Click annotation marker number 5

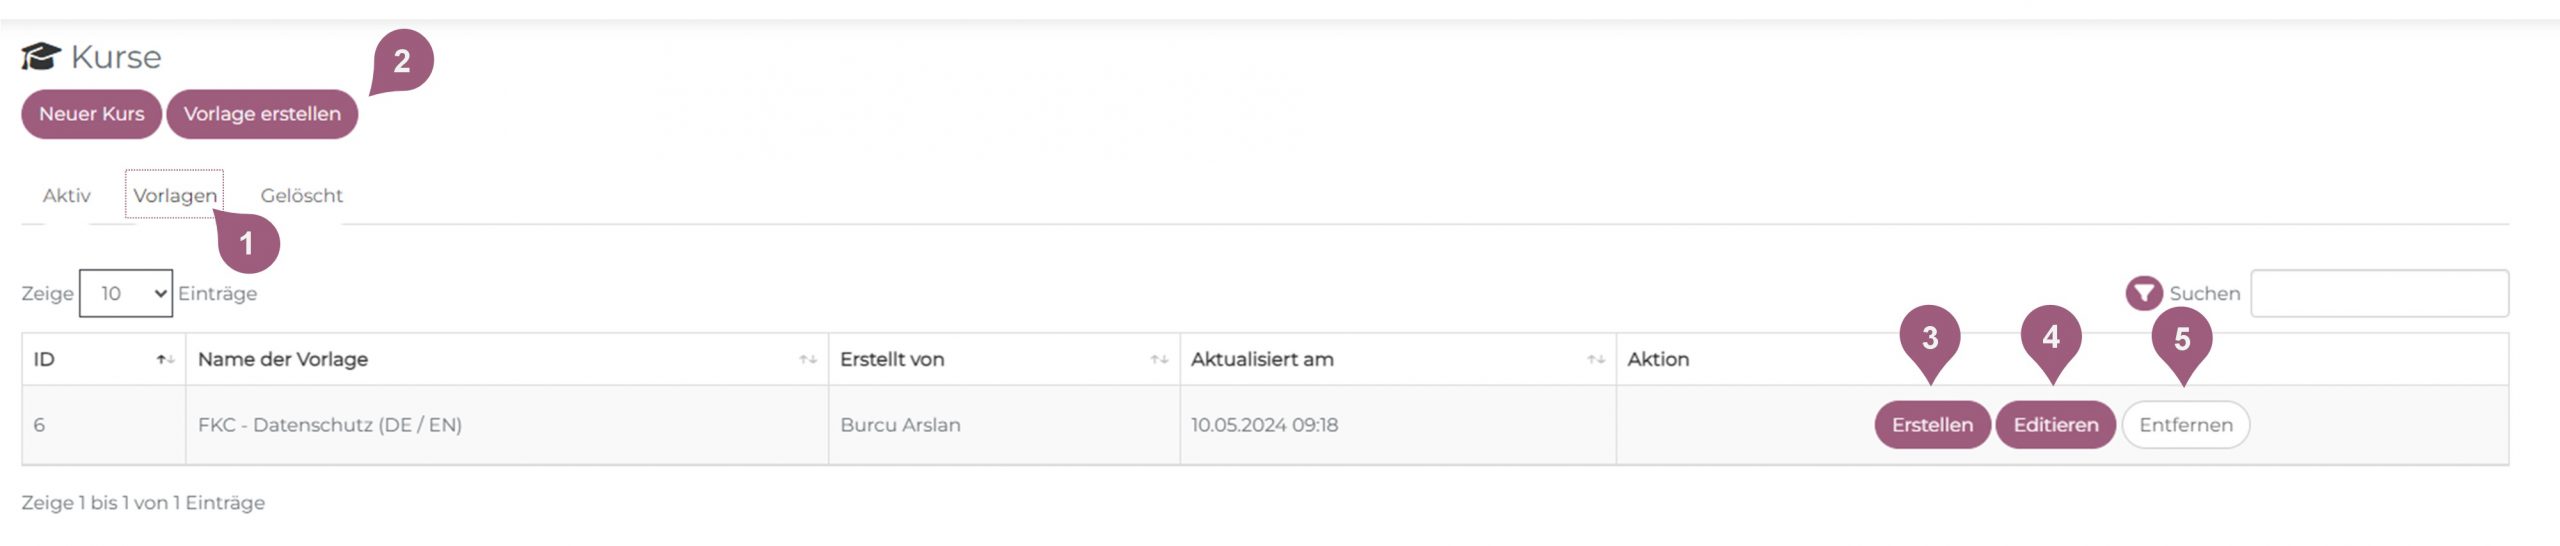pyautogui.click(x=2182, y=338)
